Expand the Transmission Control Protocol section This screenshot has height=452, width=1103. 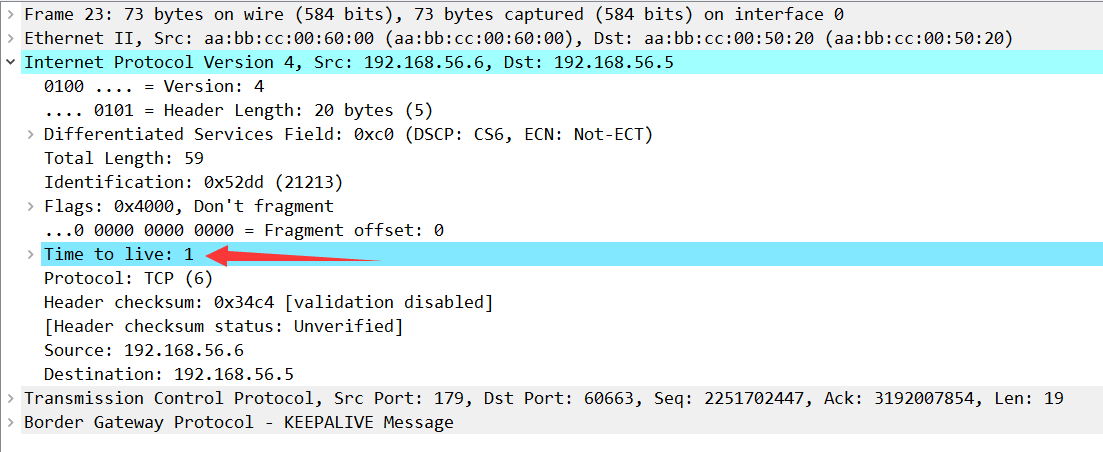click(10, 398)
